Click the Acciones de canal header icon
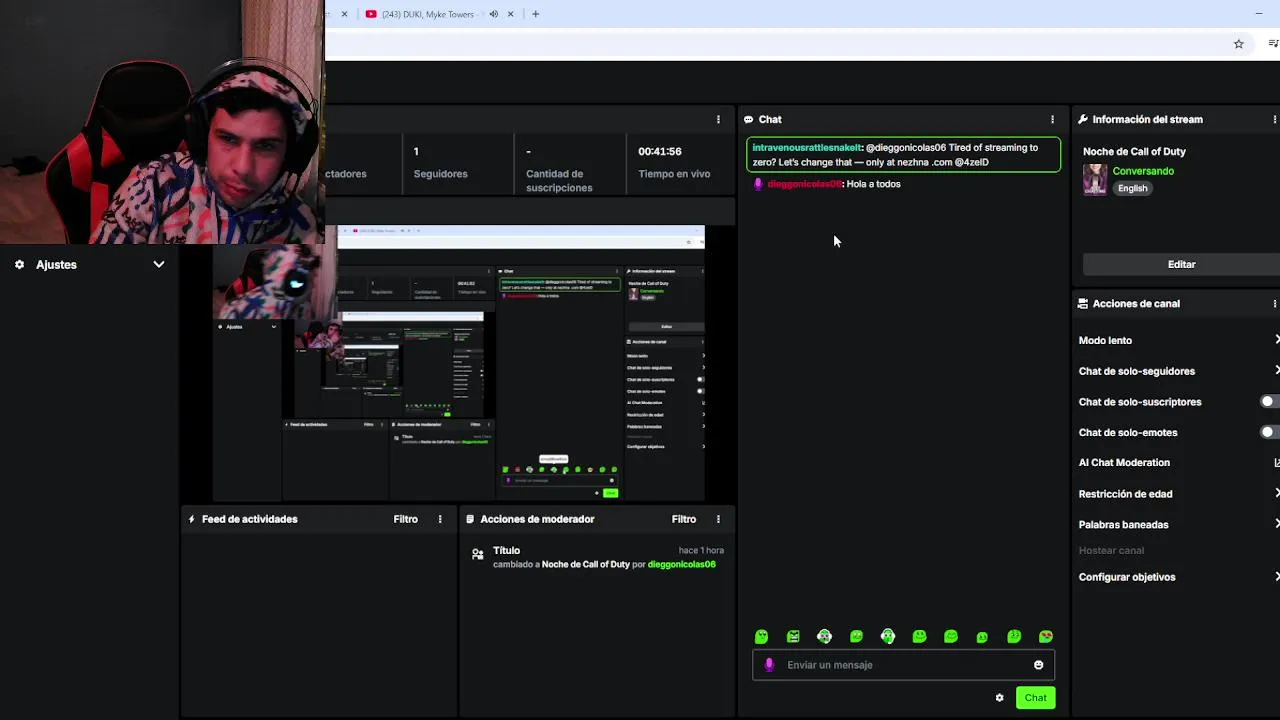1280x720 pixels. pyautogui.click(x=1083, y=304)
